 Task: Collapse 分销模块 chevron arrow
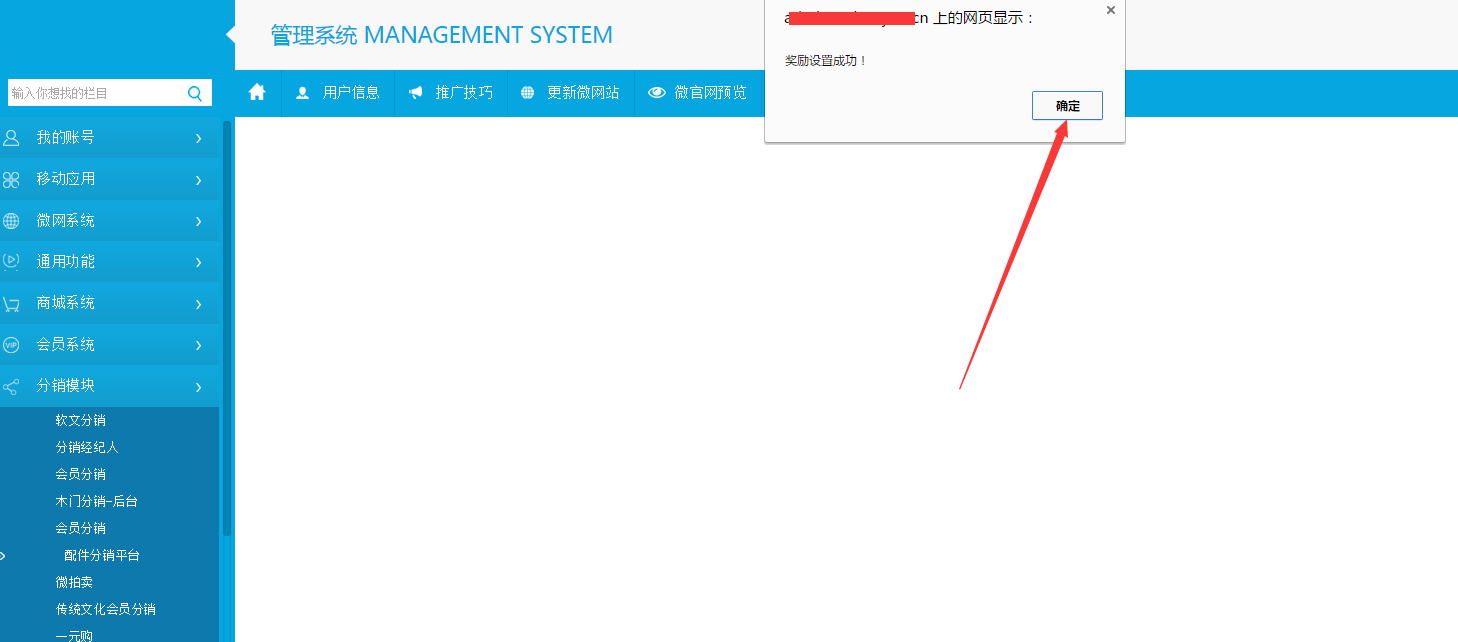[x=199, y=387]
